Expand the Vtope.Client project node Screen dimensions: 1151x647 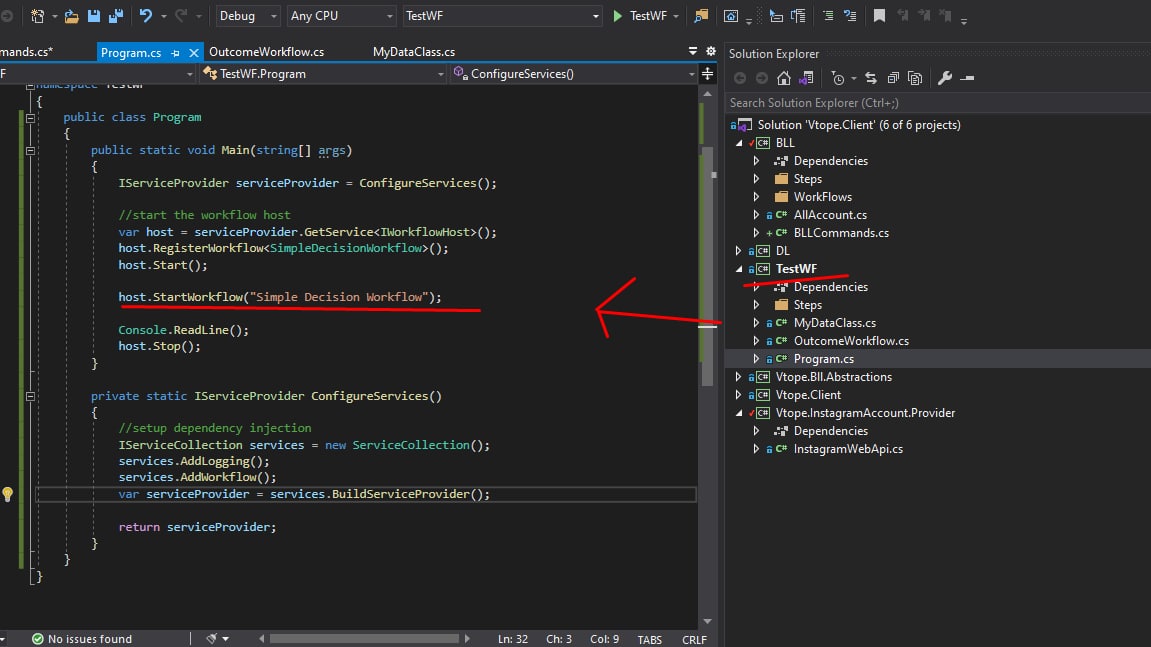[738, 395]
